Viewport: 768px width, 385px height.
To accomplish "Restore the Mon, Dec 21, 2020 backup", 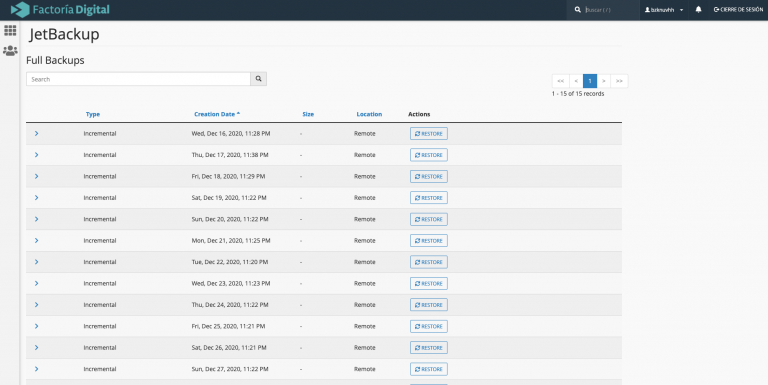I will (429, 241).
